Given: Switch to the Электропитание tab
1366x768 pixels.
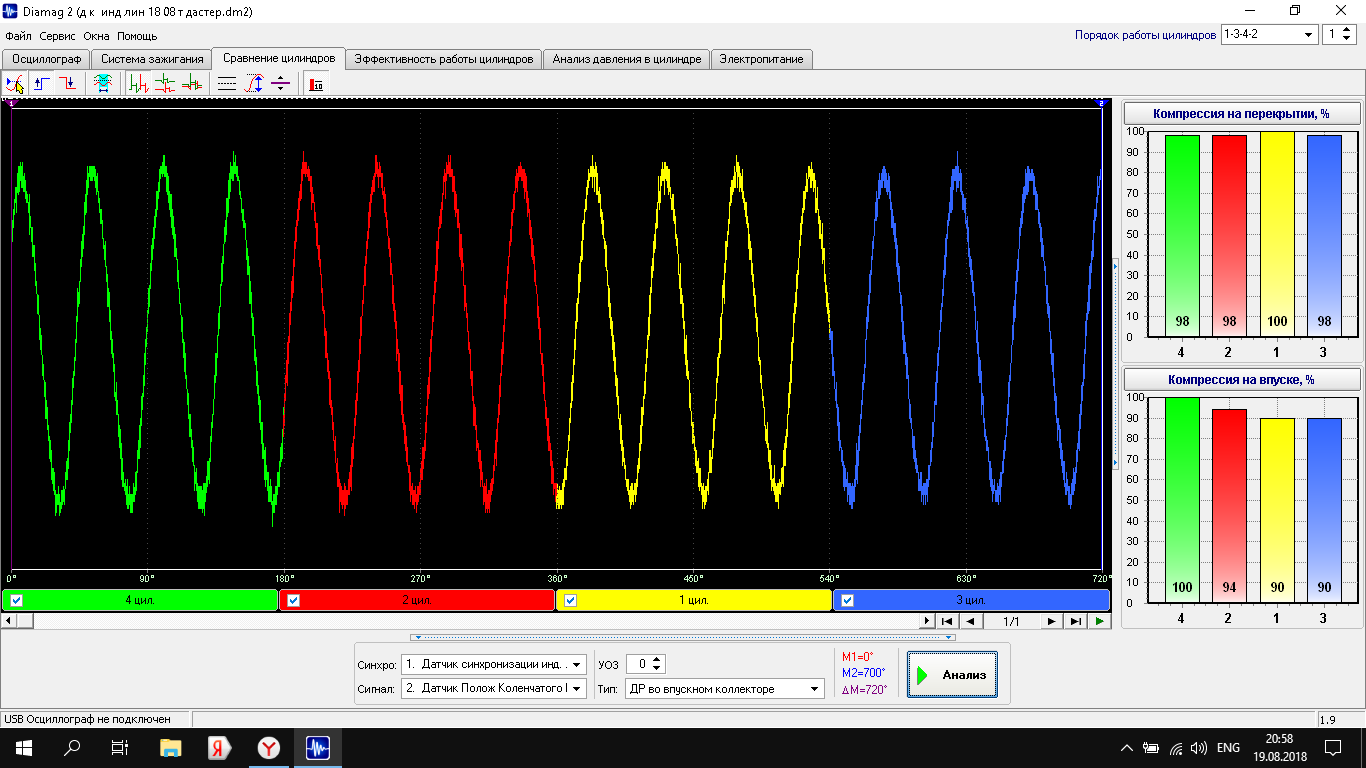Looking at the screenshot, I should 762,59.
